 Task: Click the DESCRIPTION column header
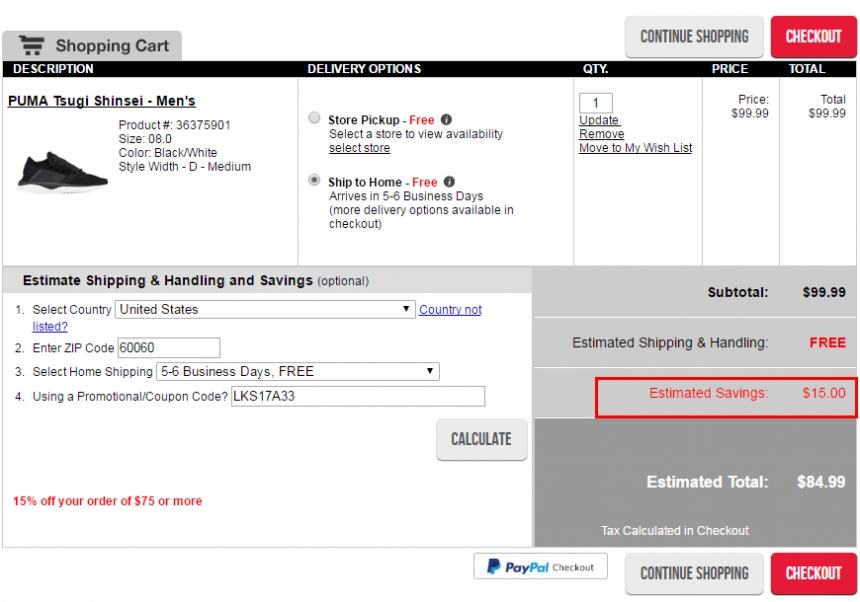[x=53, y=69]
